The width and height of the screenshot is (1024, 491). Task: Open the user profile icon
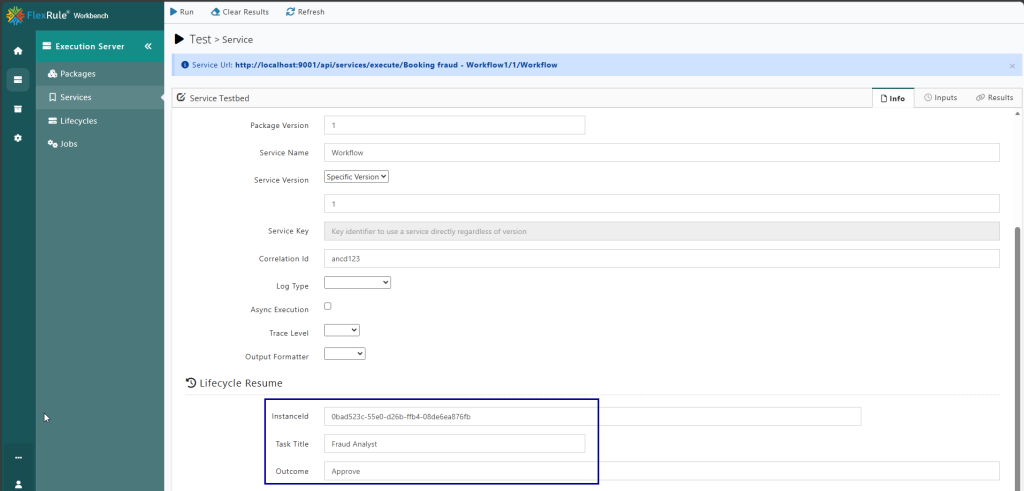(x=18, y=484)
